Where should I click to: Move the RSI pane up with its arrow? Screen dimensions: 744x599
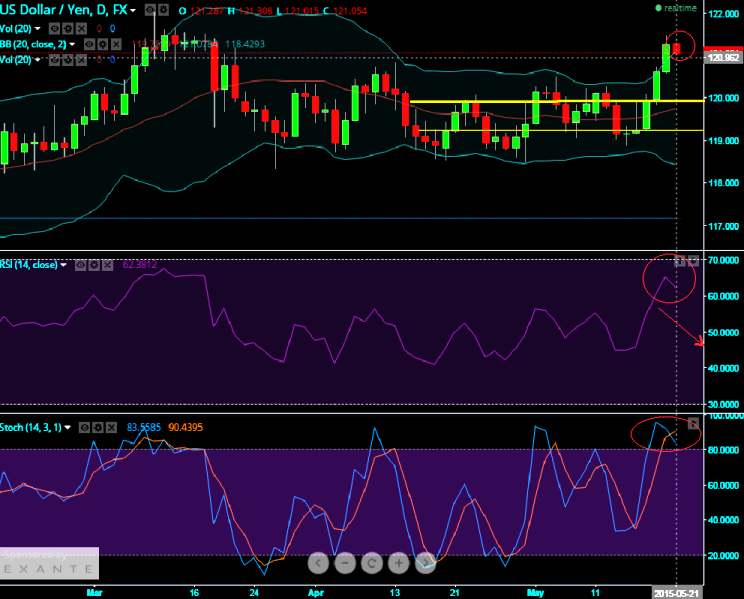(x=680, y=261)
